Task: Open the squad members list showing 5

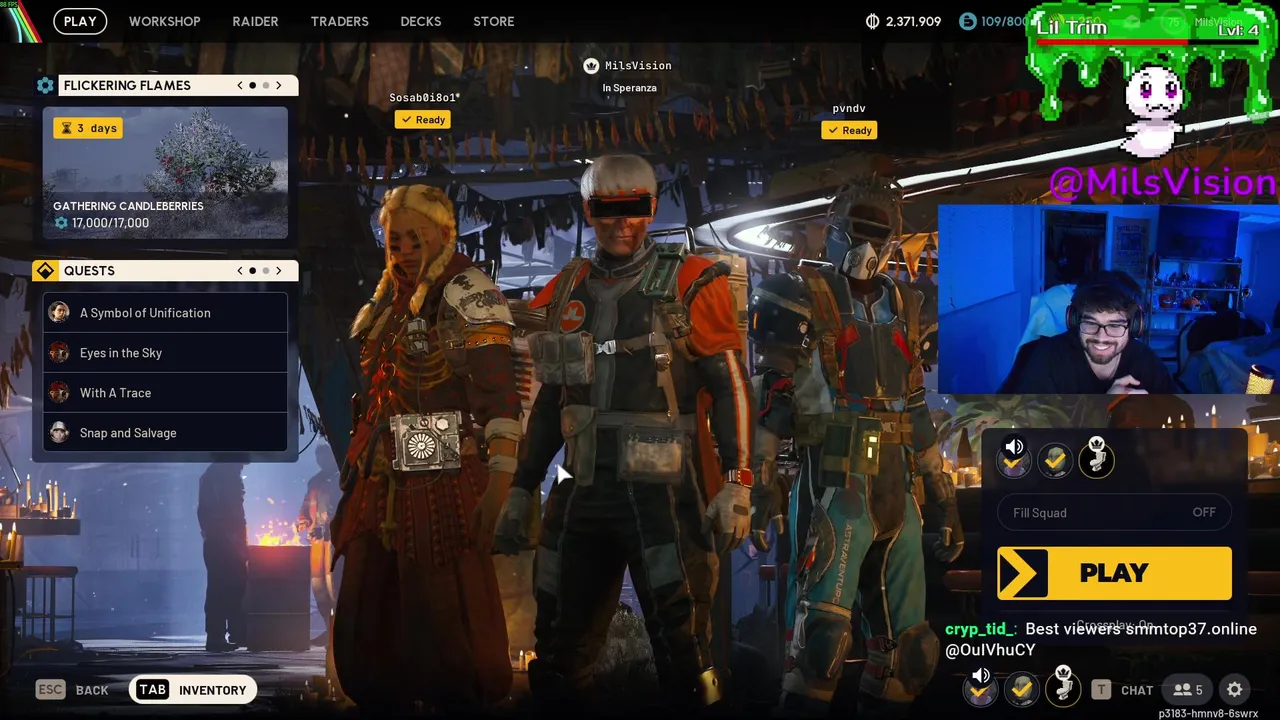Action: (1188, 690)
